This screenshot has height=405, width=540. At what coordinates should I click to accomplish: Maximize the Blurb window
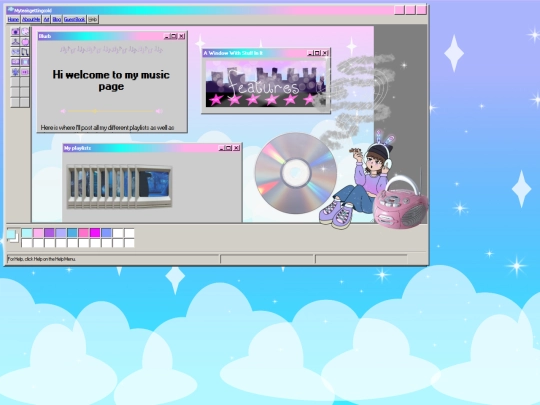tap(174, 36)
